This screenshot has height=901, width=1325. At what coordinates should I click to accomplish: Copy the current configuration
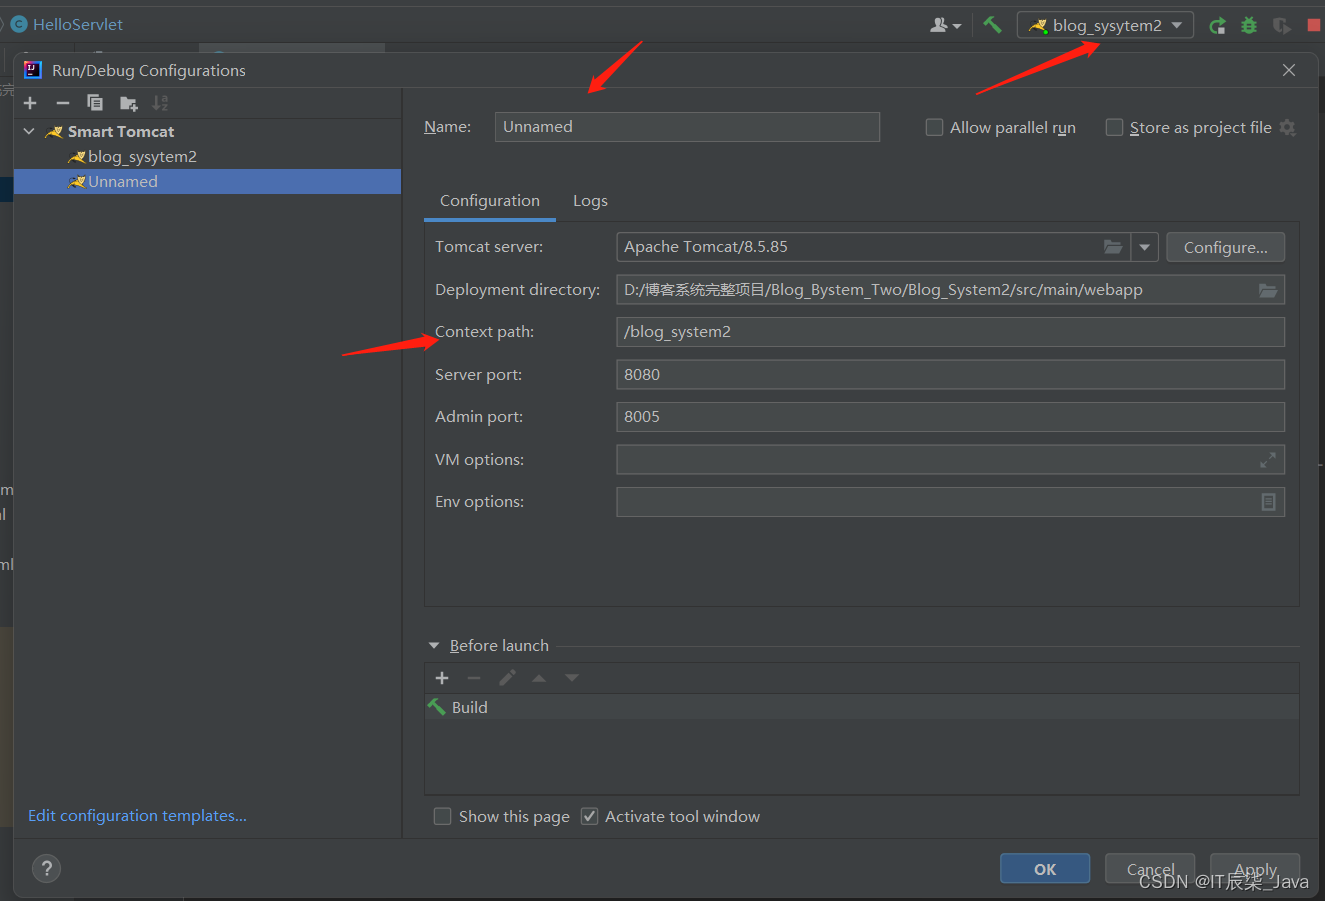[95, 102]
